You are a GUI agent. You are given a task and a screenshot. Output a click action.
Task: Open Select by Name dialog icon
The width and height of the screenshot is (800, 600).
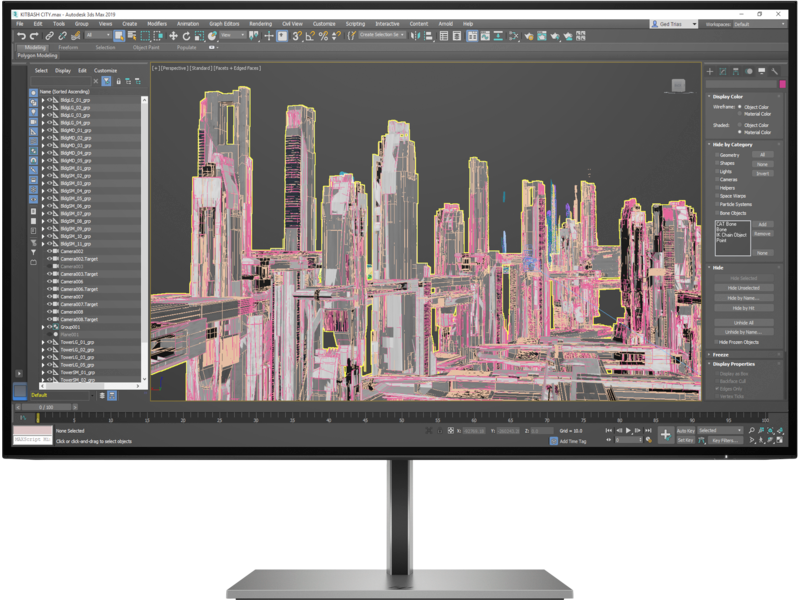click(x=133, y=36)
